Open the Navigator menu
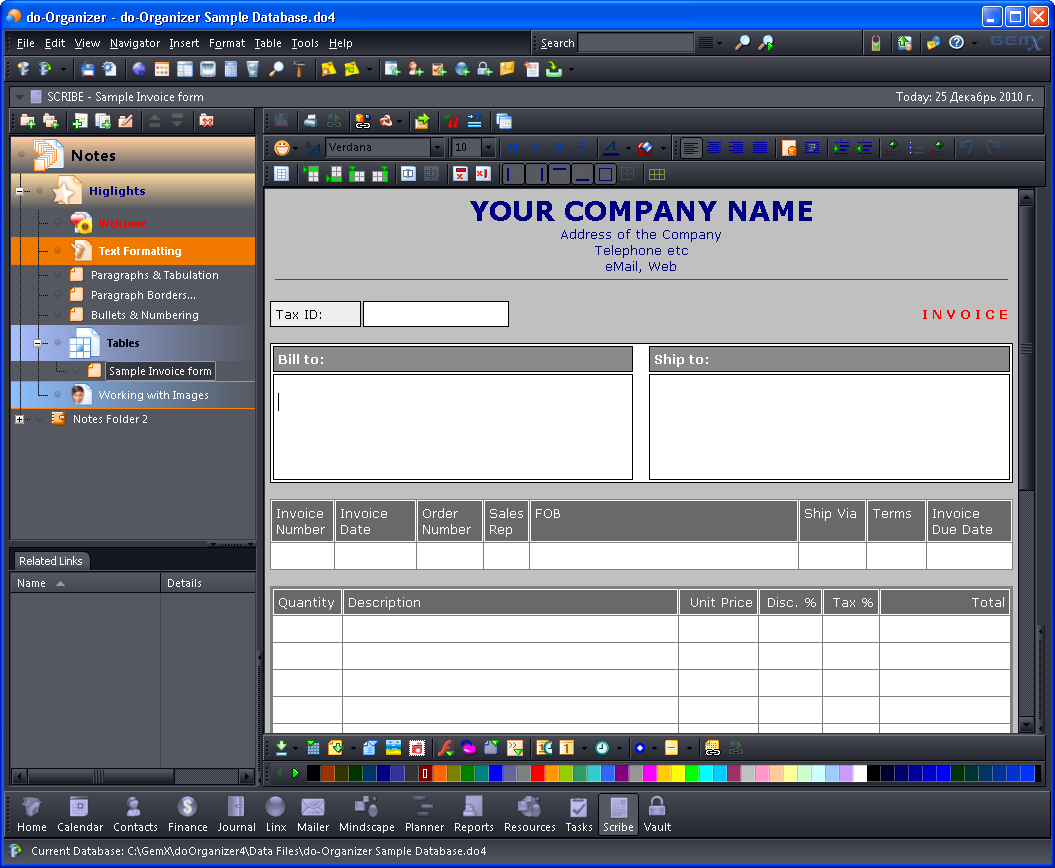Image resolution: width=1055 pixels, height=868 pixels. pos(135,43)
